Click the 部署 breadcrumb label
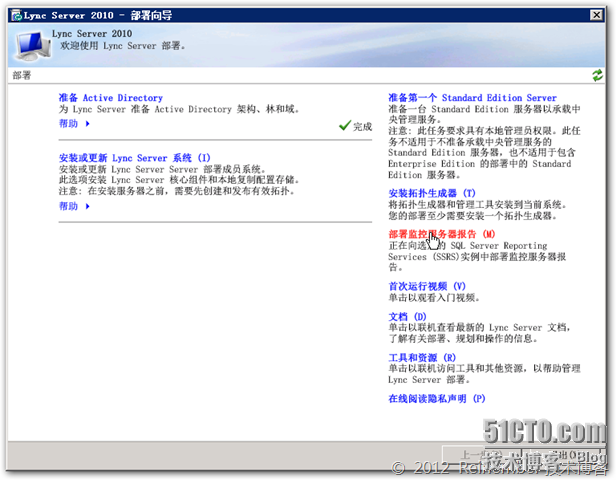The height and width of the screenshot is (480, 616). click(22, 75)
